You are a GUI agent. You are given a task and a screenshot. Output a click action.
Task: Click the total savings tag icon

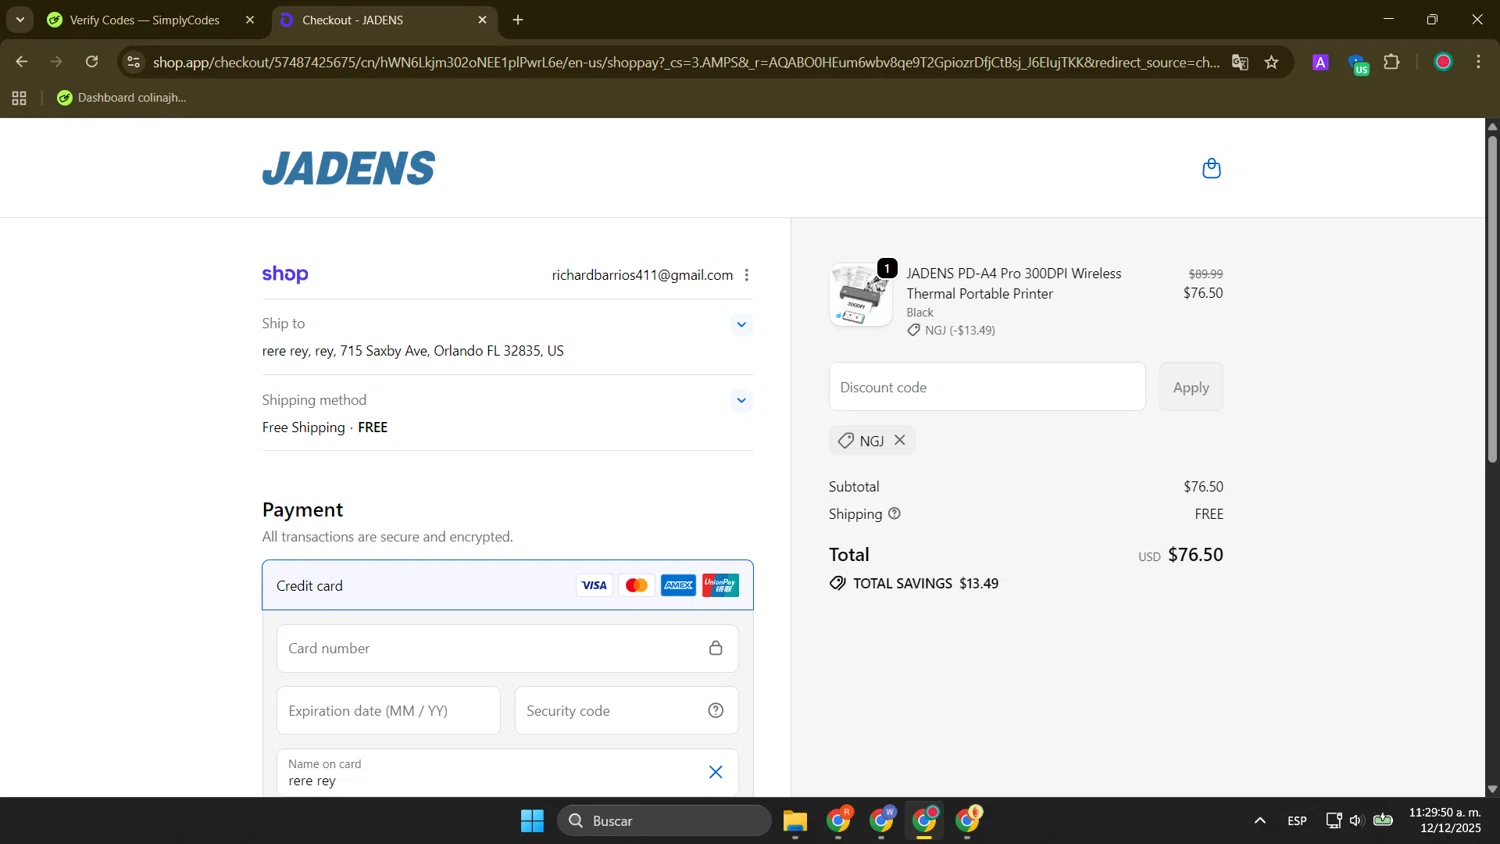(837, 583)
